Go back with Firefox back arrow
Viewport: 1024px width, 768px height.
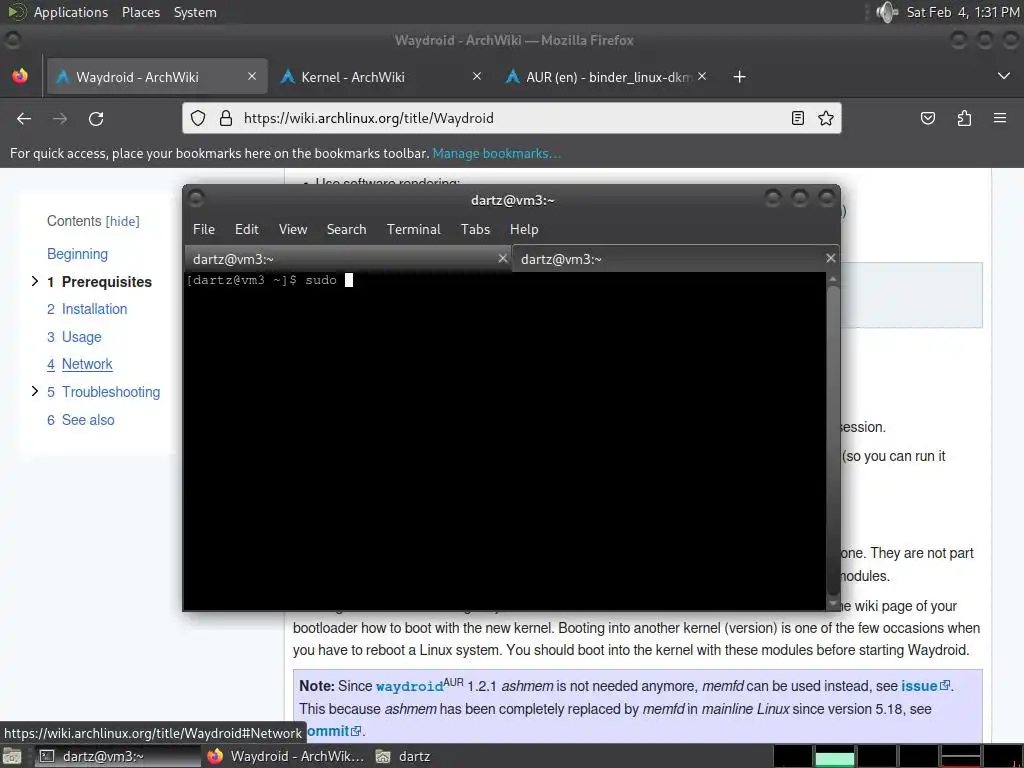pos(24,118)
